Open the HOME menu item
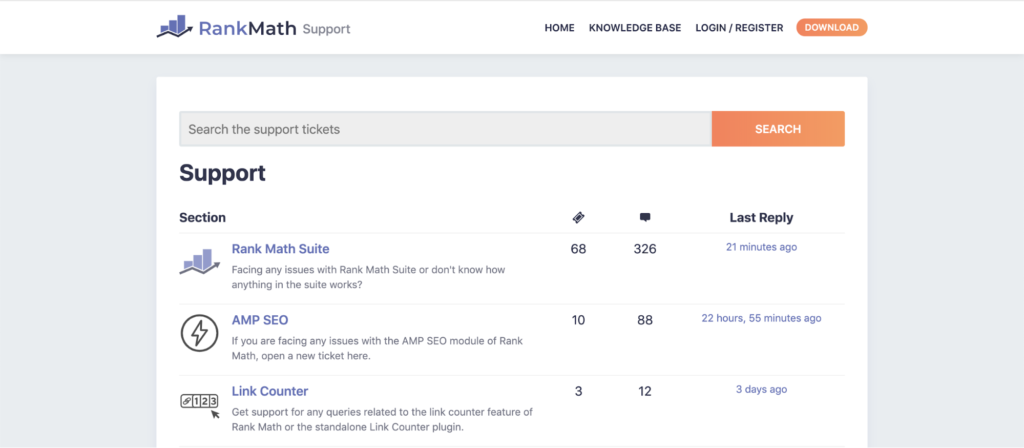This screenshot has height=448, width=1024. (x=560, y=28)
